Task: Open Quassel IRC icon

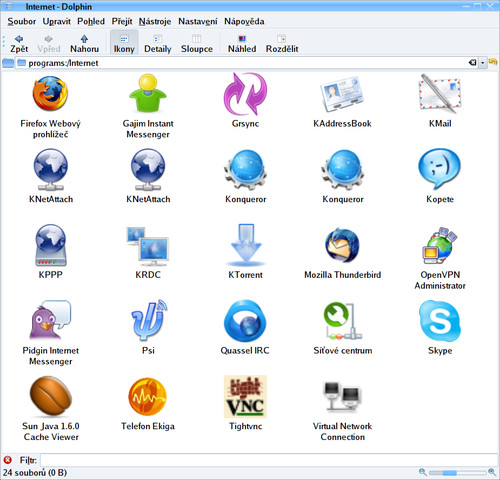Action: click(245, 321)
